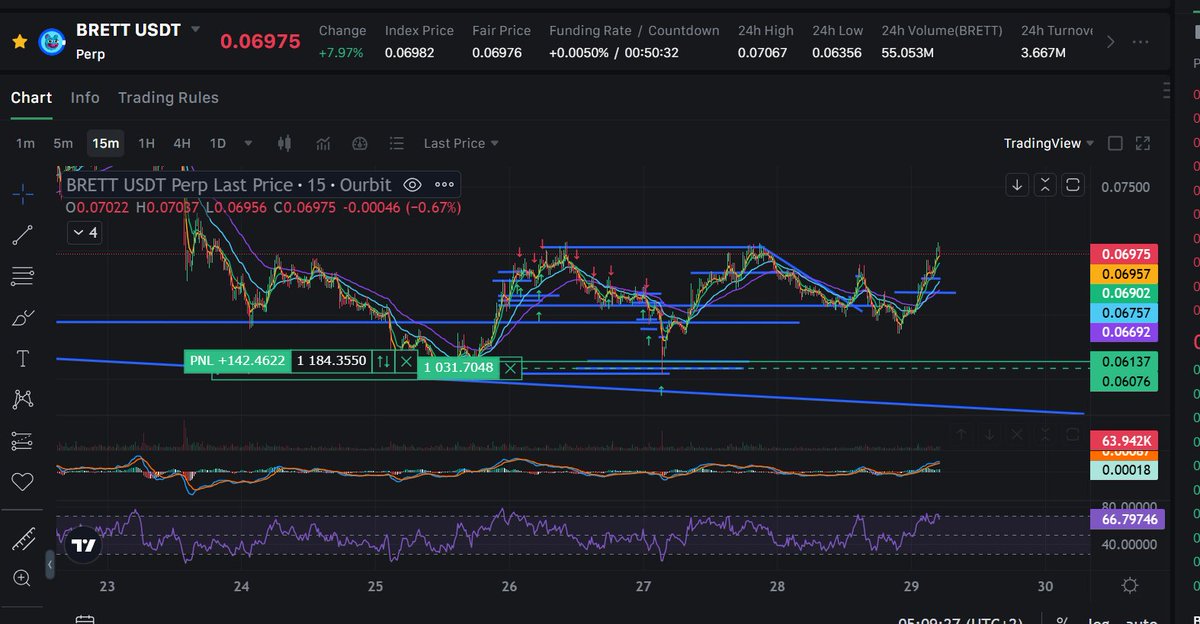Click the 1 184.3550 position size label

tap(331, 361)
